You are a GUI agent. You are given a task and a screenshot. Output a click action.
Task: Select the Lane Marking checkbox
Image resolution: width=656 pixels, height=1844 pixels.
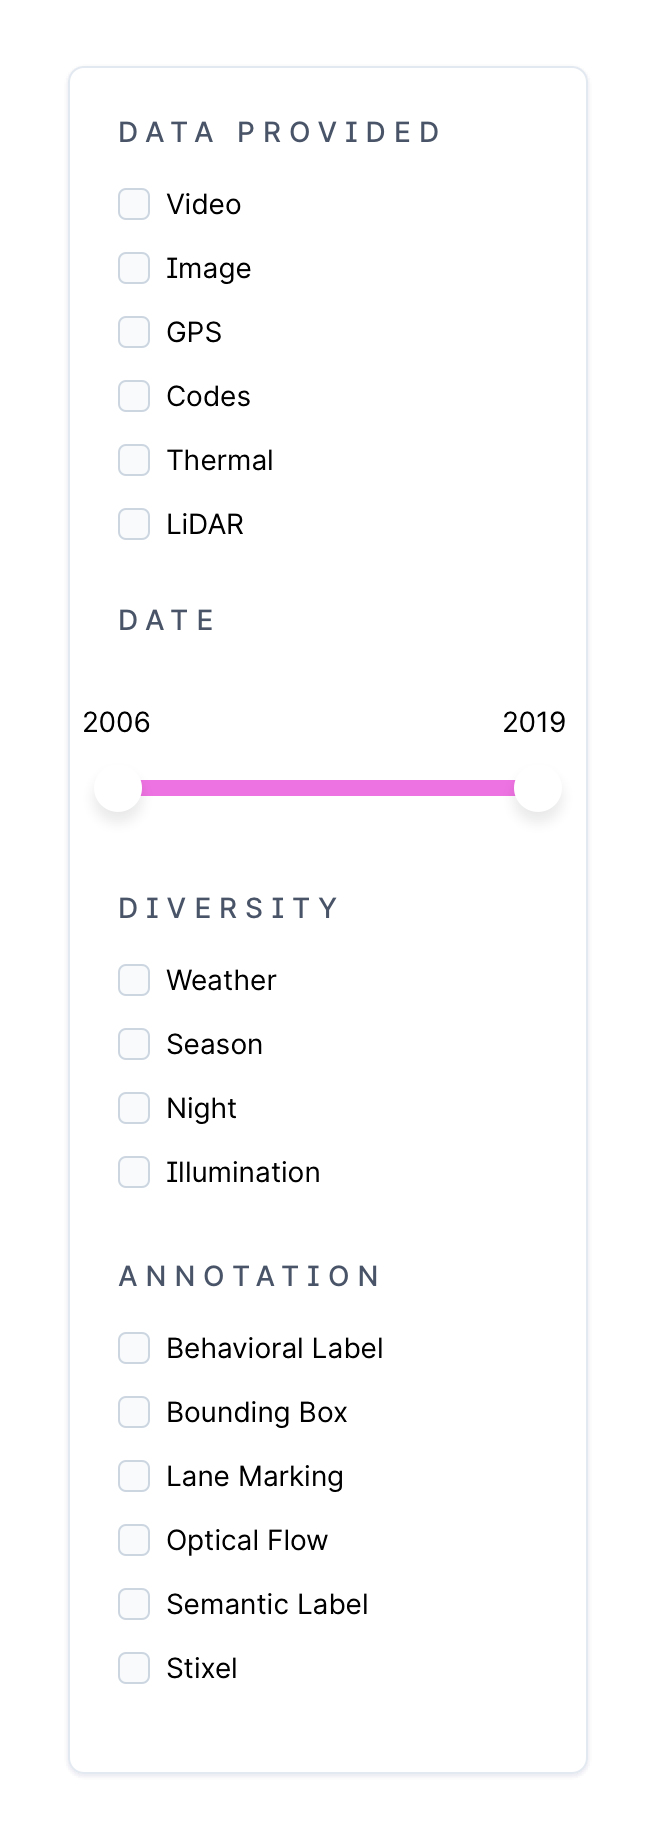[x=133, y=1476]
